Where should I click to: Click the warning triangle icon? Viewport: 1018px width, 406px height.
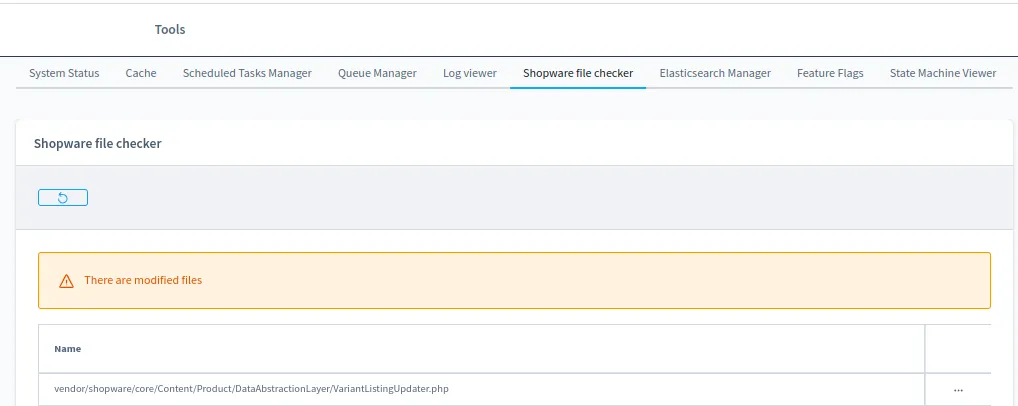point(66,281)
